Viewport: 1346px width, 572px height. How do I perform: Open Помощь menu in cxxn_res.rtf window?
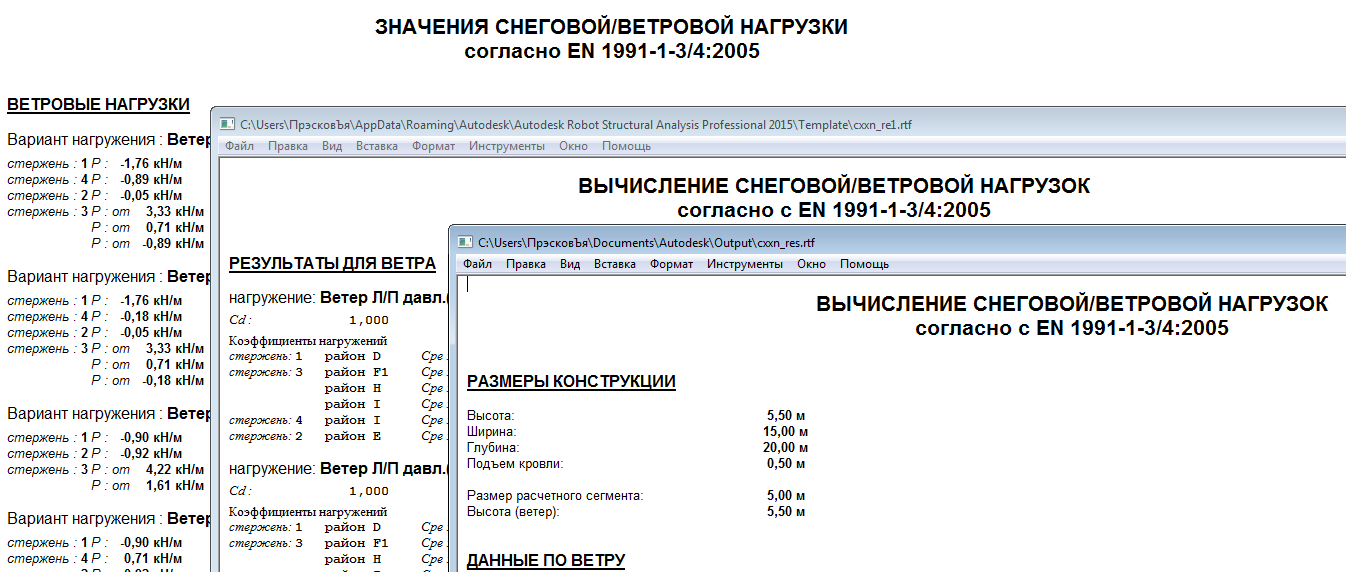coord(864,264)
